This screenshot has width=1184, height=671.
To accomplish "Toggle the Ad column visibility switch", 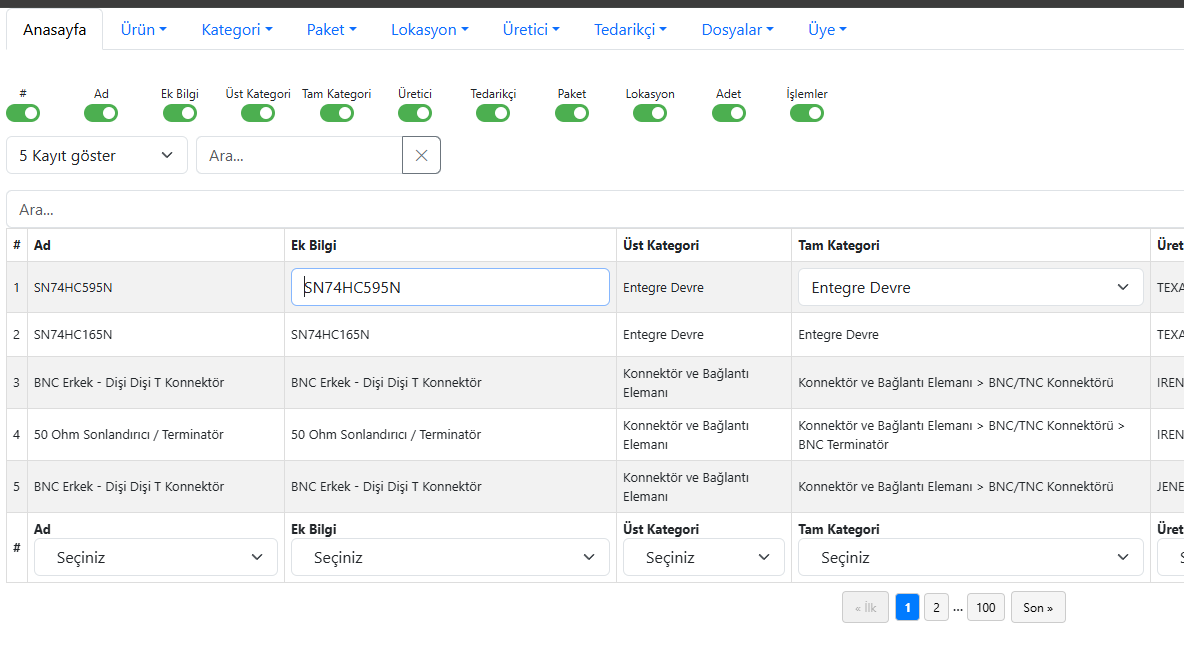I will point(101,113).
